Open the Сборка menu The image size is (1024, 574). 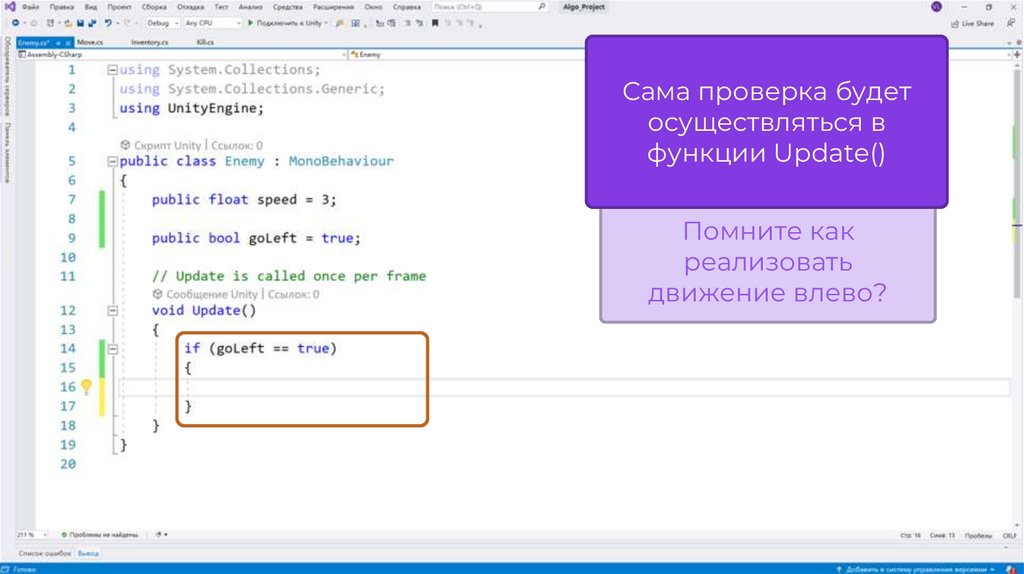(154, 7)
